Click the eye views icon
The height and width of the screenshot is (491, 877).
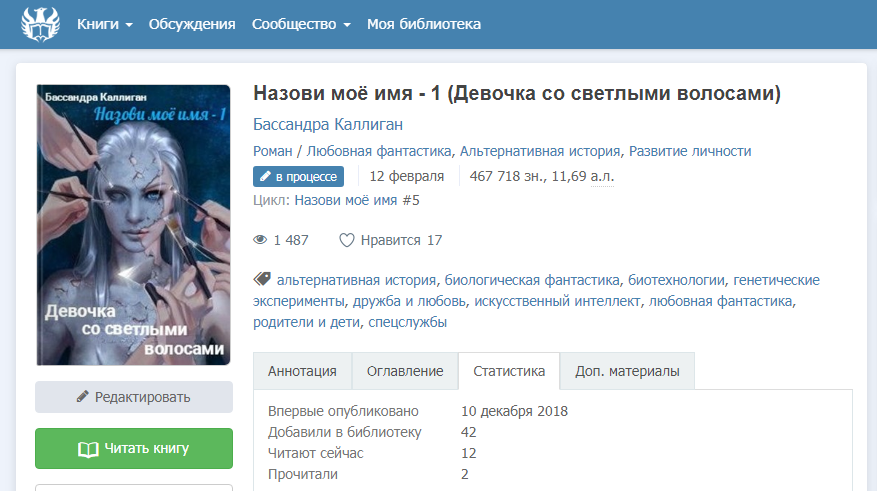click(x=261, y=240)
